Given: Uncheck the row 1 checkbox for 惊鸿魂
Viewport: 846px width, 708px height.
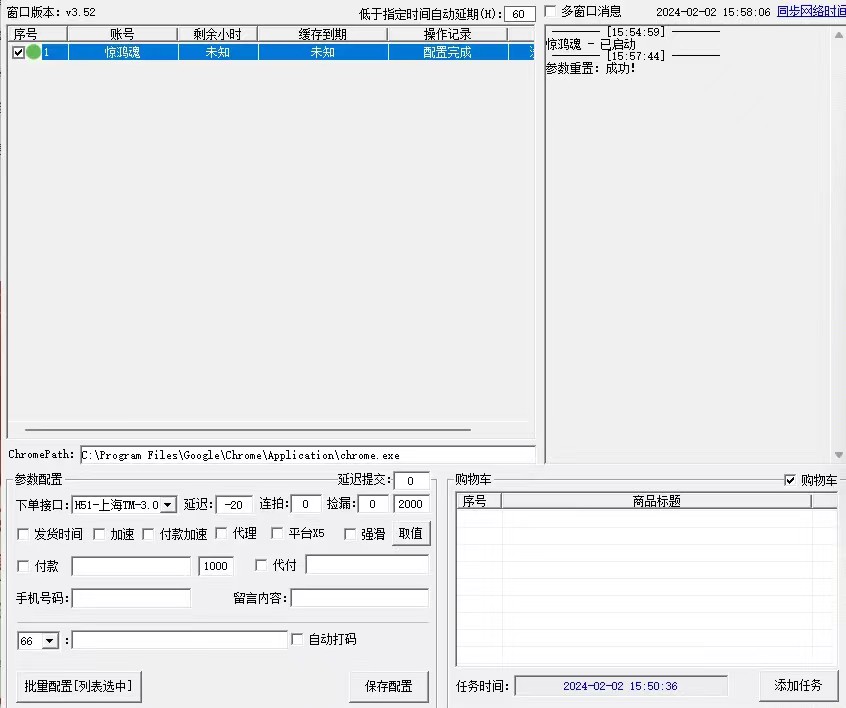Looking at the screenshot, I should click(x=18, y=52).
